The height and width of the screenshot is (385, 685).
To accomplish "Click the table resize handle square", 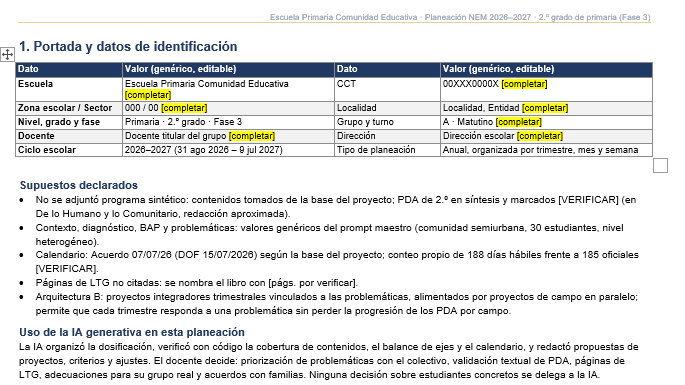I will [x=660, y=166].
